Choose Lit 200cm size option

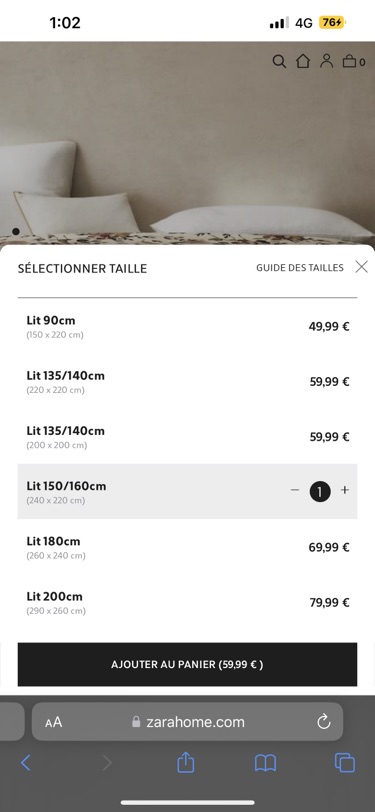188,602
